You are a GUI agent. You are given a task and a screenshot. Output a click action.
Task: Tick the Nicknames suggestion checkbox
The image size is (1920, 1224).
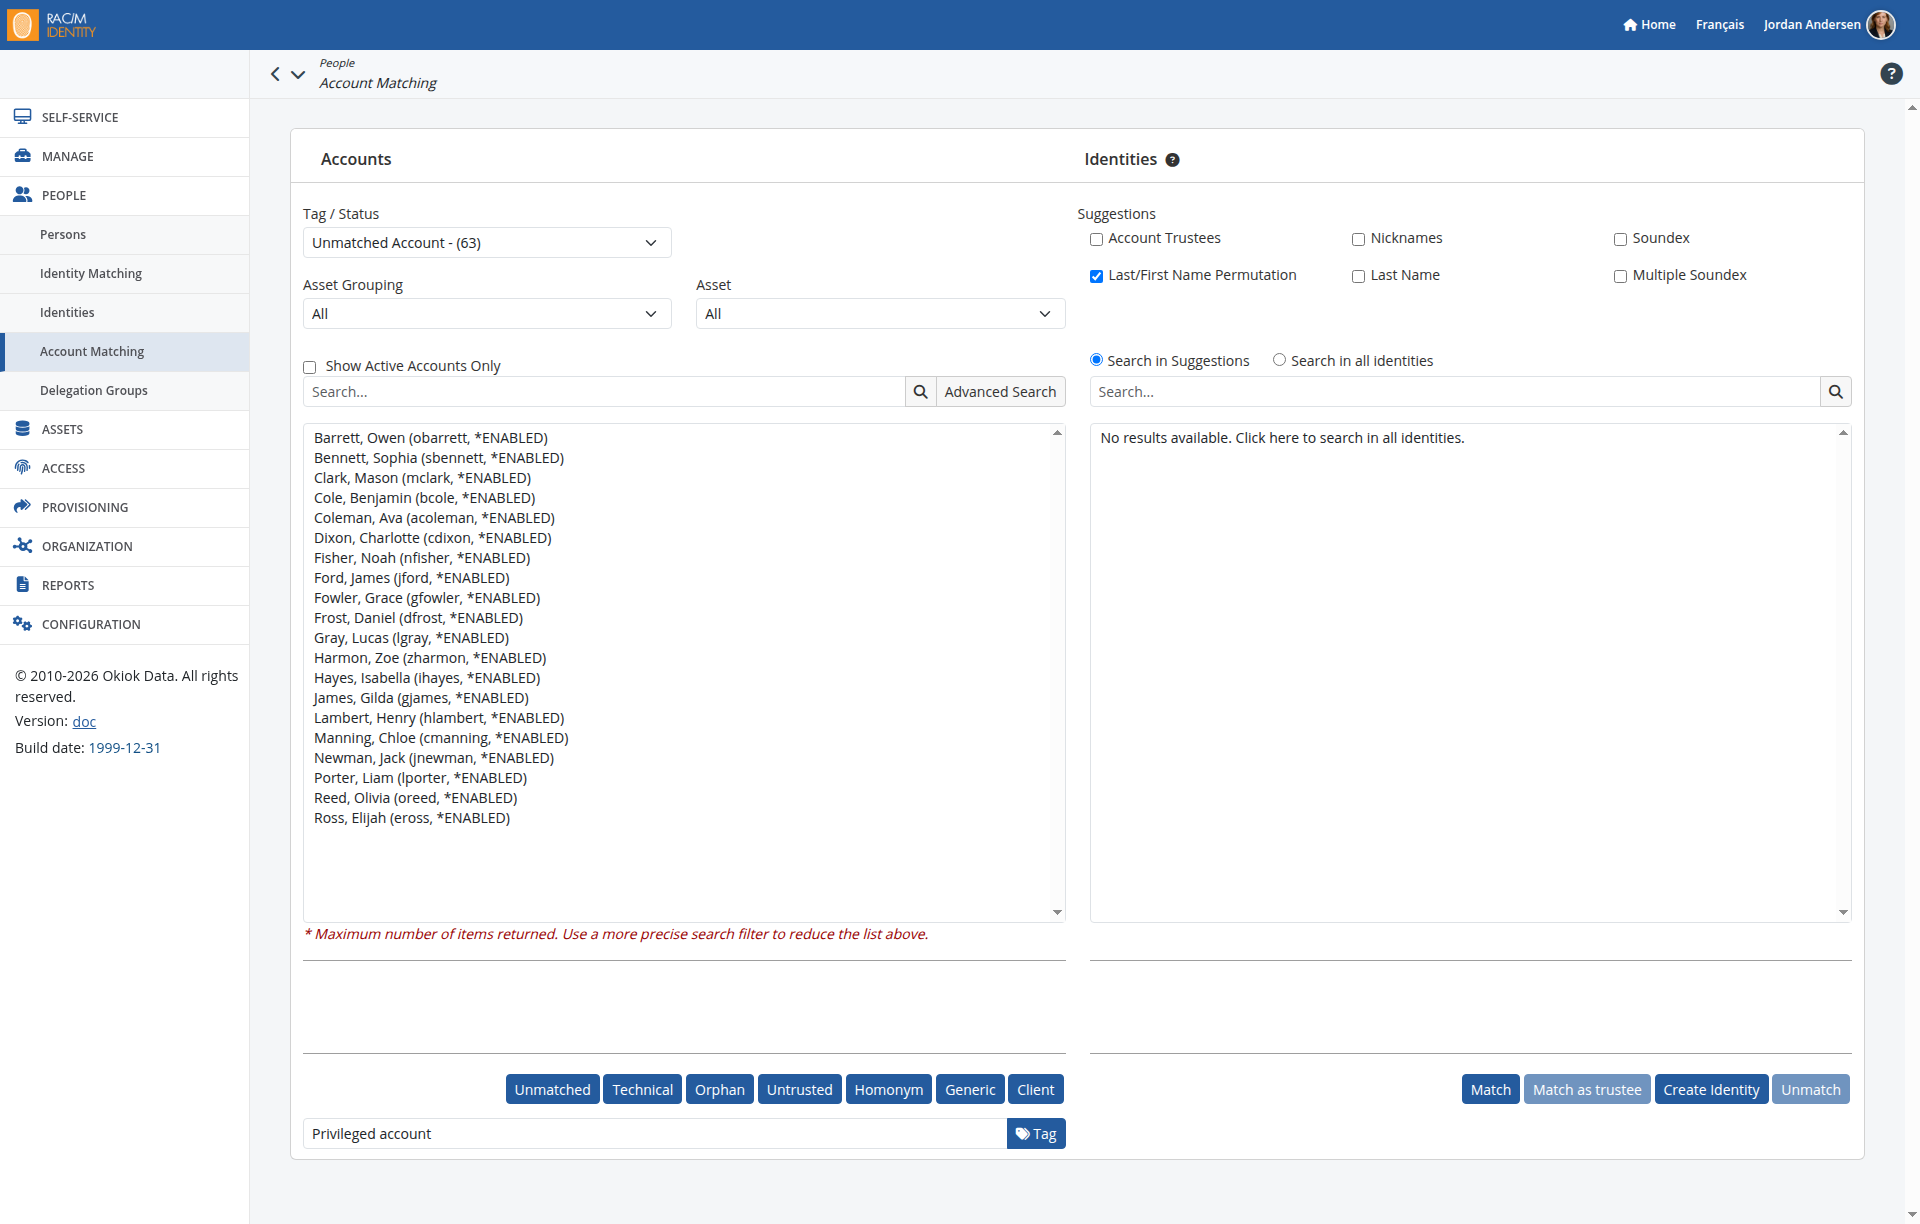(x=1358, y=239)
